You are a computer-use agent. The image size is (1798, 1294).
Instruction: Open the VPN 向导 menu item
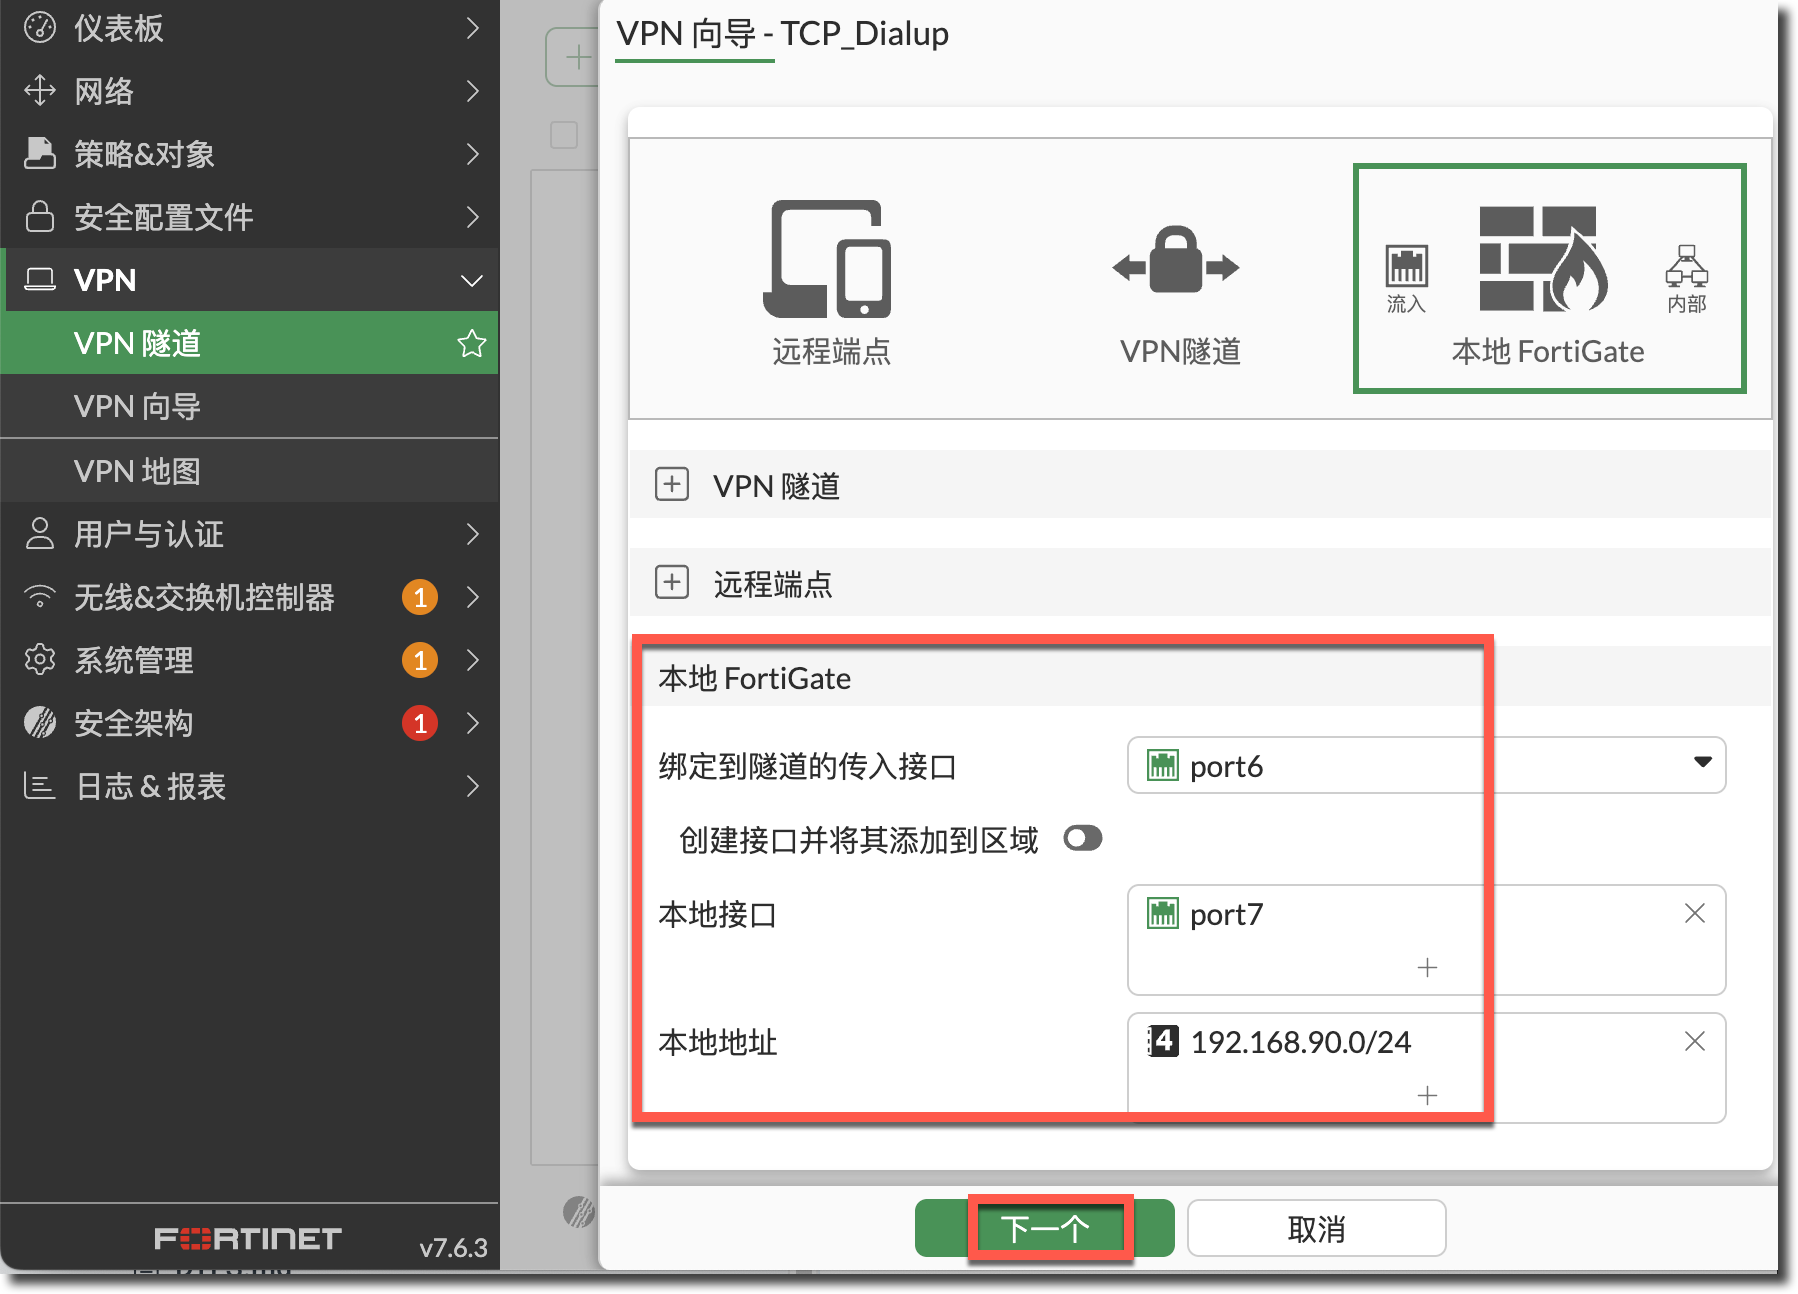tap(250, 406)
